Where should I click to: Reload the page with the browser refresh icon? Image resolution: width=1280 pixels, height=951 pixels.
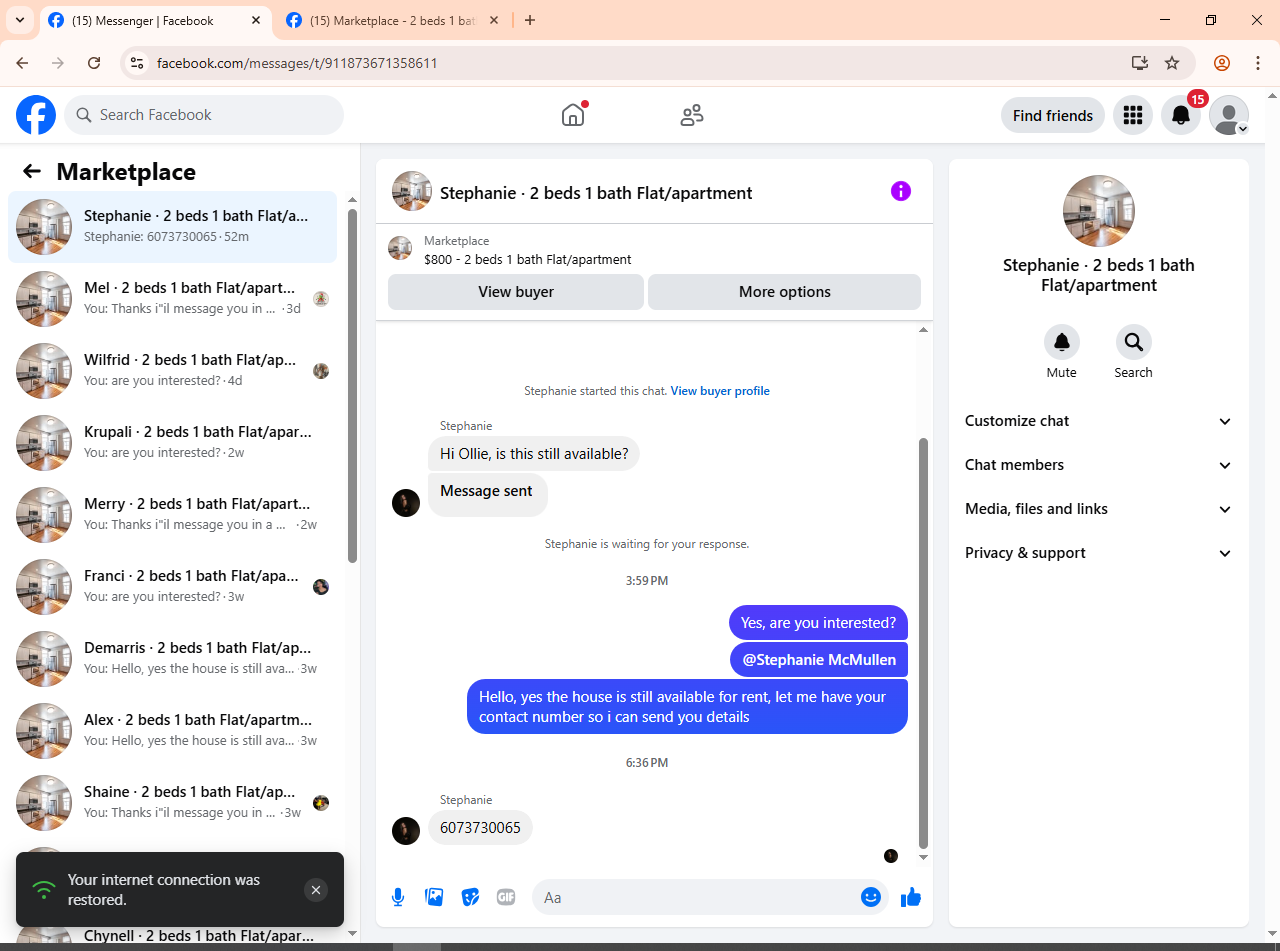point(94,63)
